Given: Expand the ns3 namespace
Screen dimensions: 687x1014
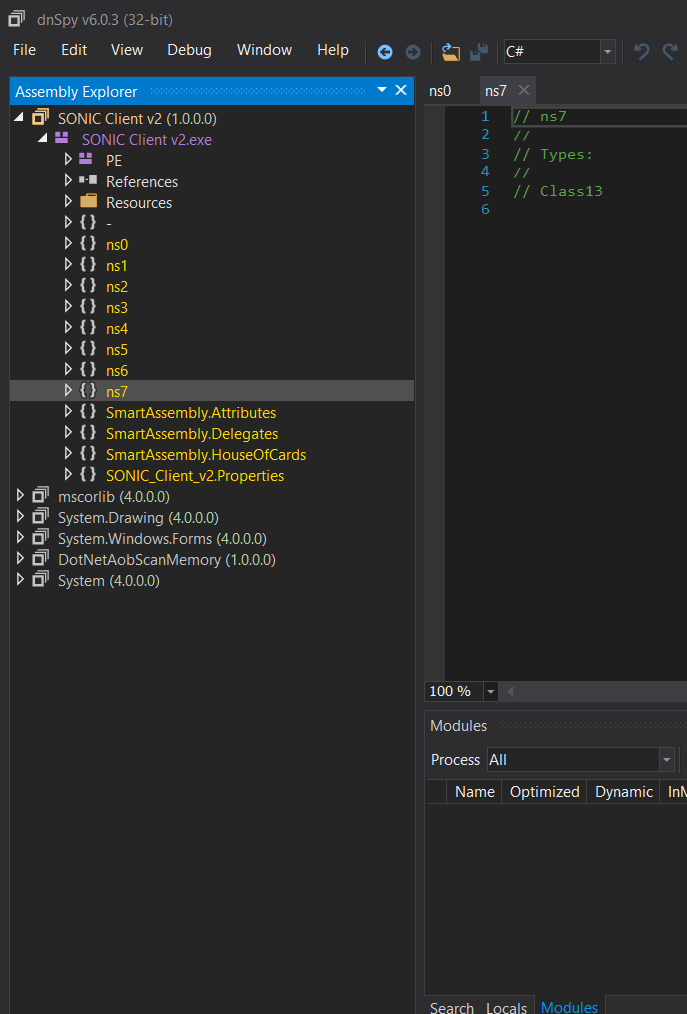Looking at the screenshot, I should tap(68, 307).
